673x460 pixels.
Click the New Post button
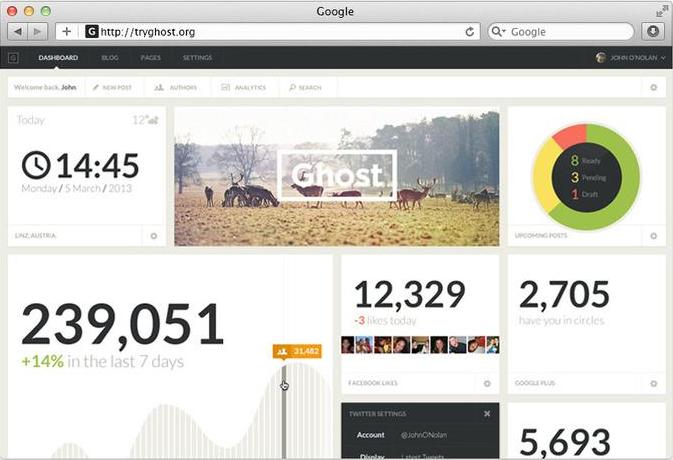tap(115, 88)
